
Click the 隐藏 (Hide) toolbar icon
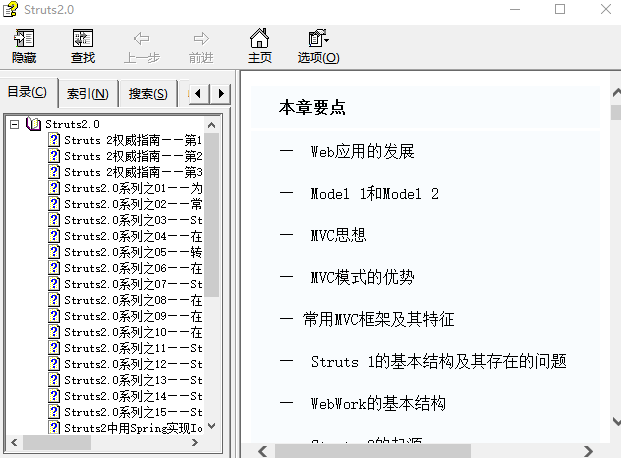tap(23, 39)
